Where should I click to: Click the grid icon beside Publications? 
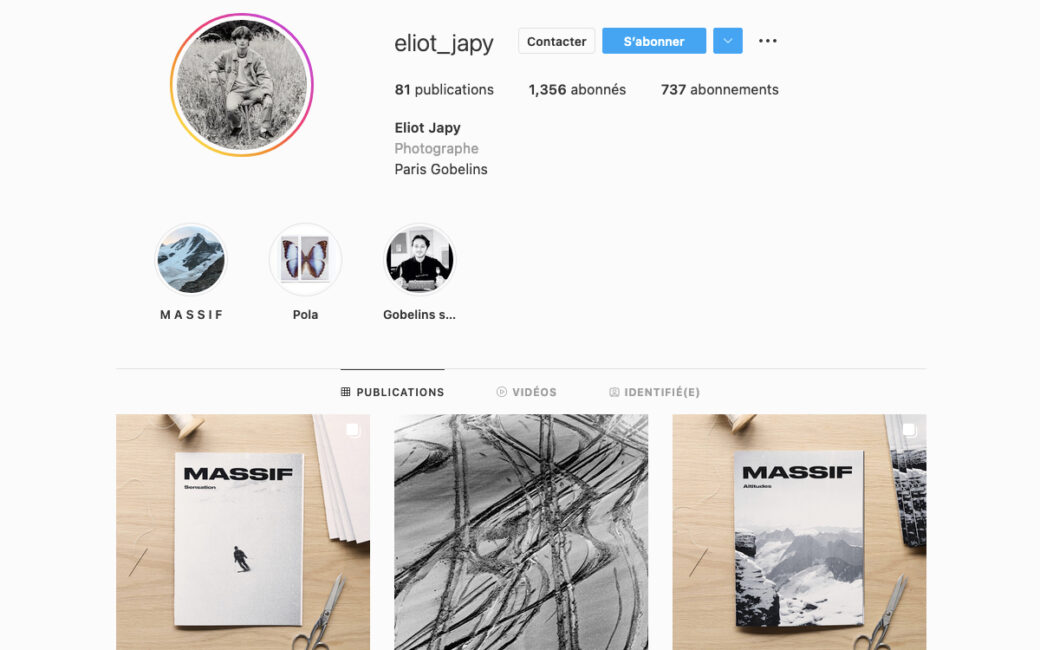pos(346,392)
